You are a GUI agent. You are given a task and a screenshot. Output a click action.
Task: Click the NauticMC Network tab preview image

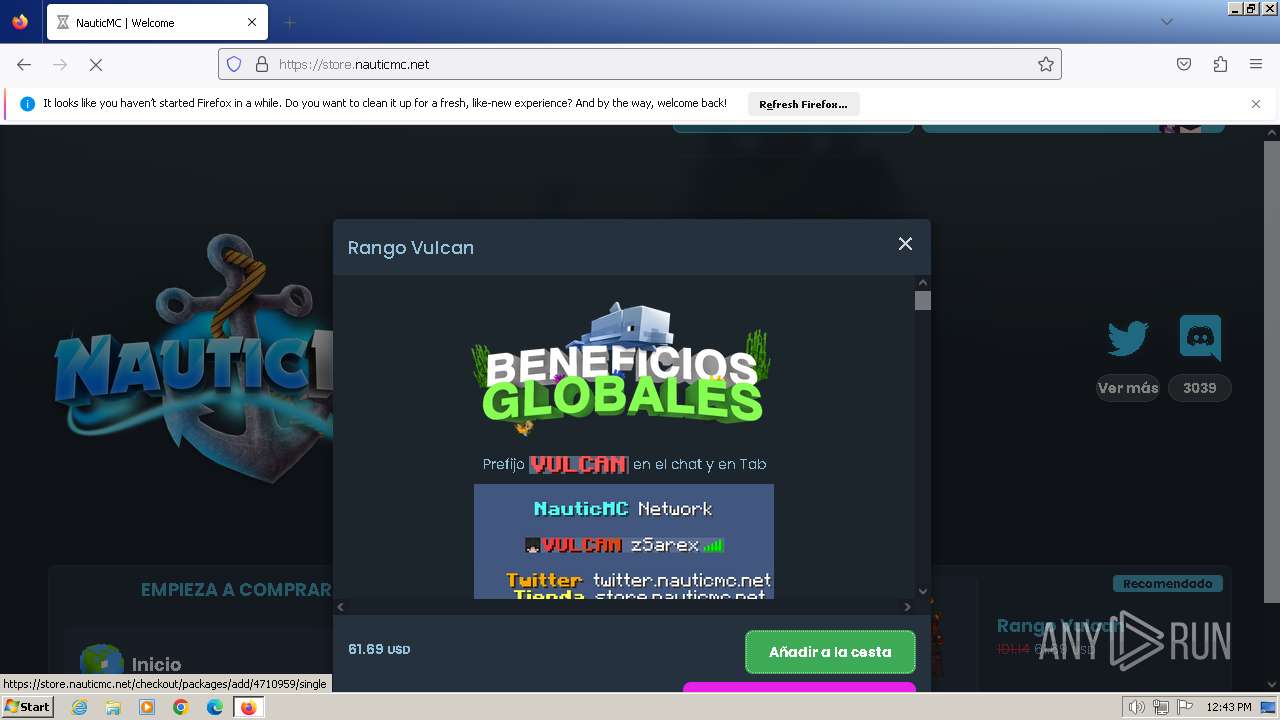click(x=624, y=541)
